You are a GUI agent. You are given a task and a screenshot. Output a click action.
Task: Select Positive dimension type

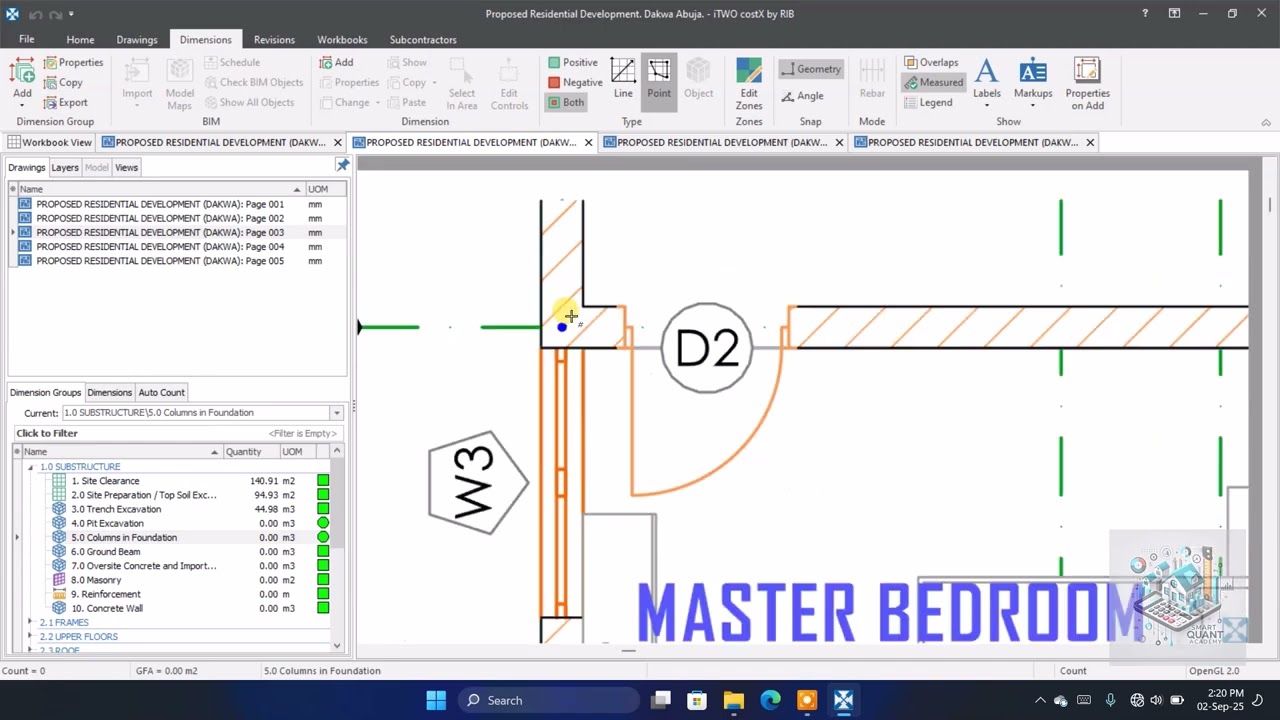[x=573, y=62]
